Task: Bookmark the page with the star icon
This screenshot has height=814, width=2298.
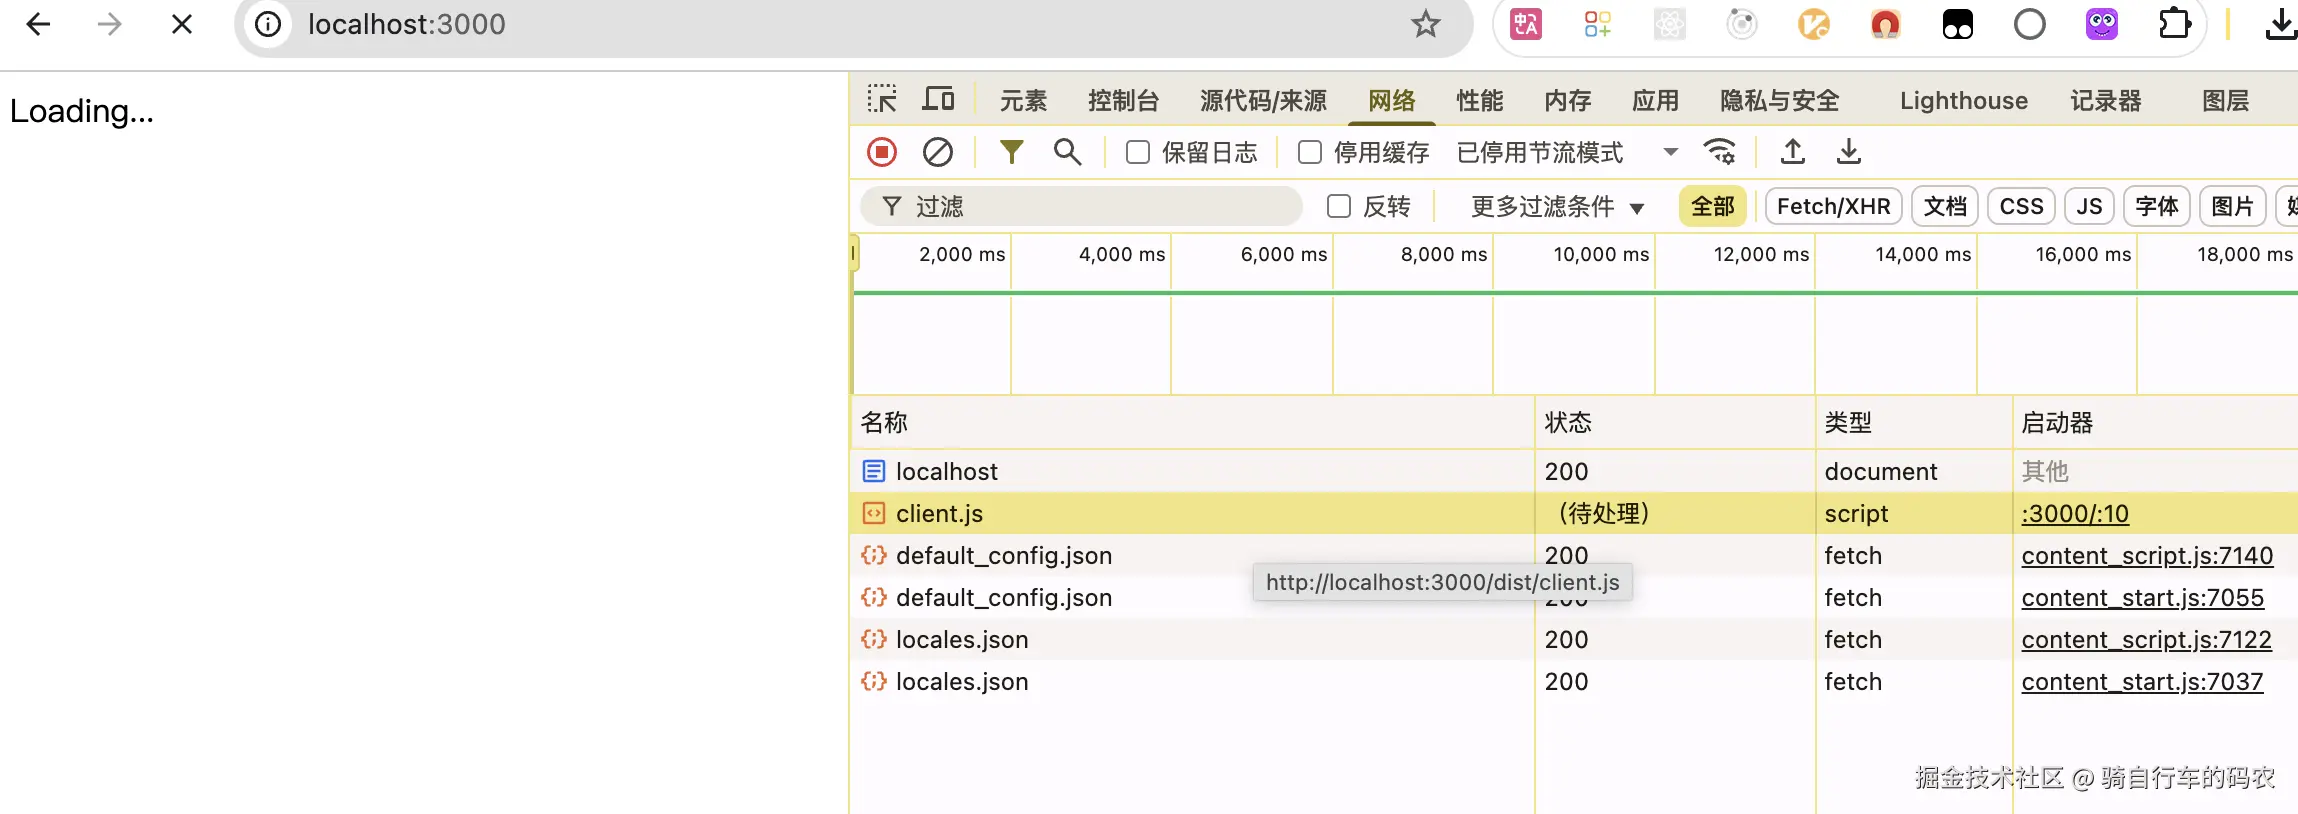Action: coord(1425,24)
